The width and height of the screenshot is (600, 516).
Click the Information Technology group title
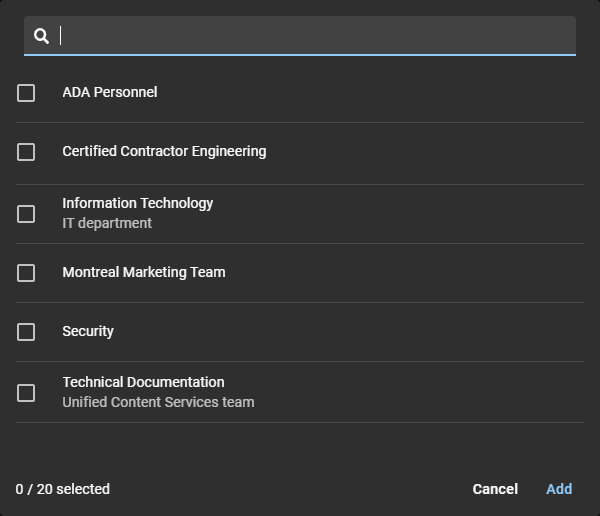(x=137, y=203)
